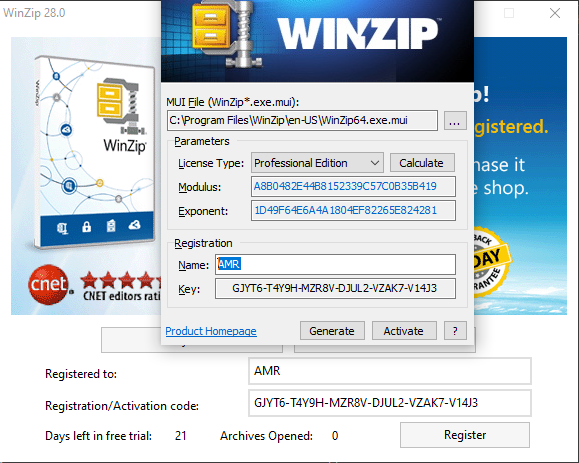Image resolution: width=579 pixels, height=463 pixels.
Task: Open the Product Homepage link
Action: (x=211, y=331)
